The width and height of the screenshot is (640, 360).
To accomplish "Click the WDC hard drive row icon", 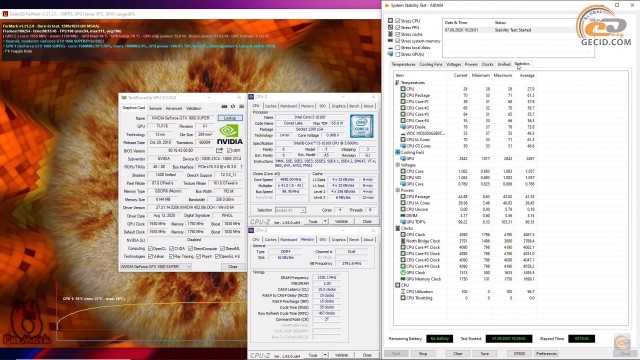I will (403, 133).
